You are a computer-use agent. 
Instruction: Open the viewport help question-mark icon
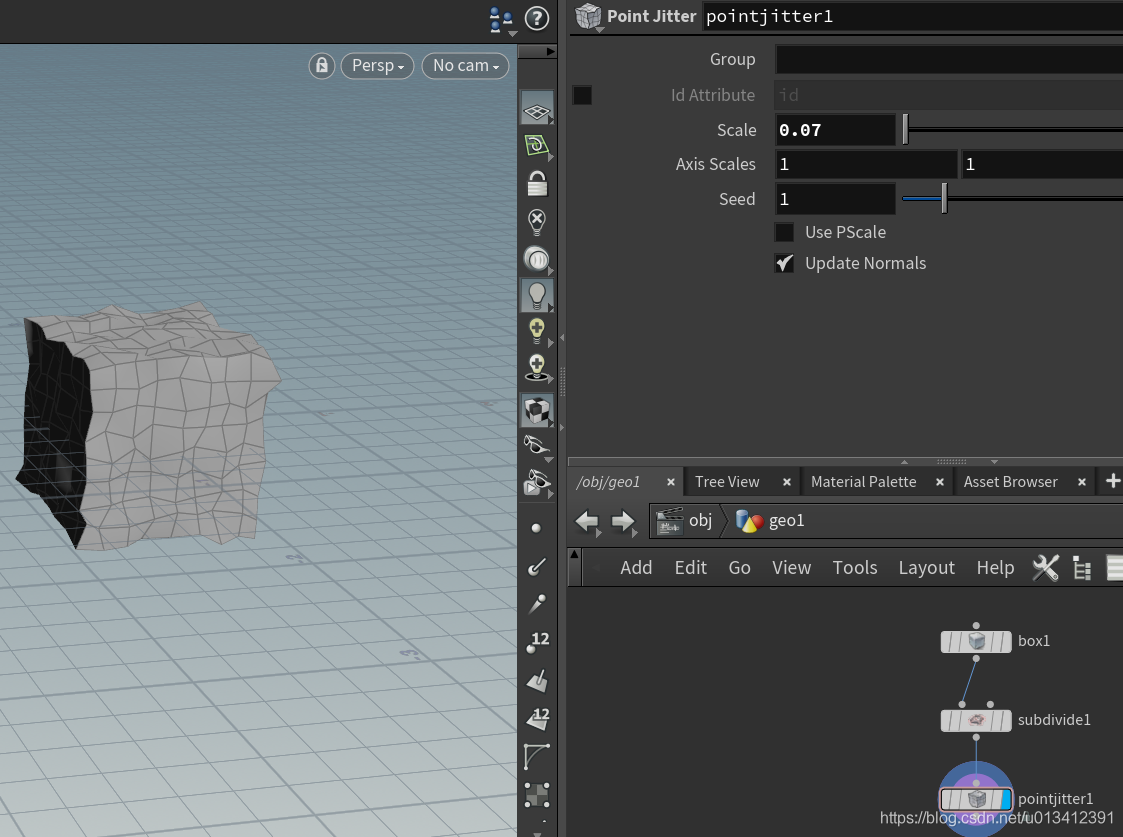(536, 19)
